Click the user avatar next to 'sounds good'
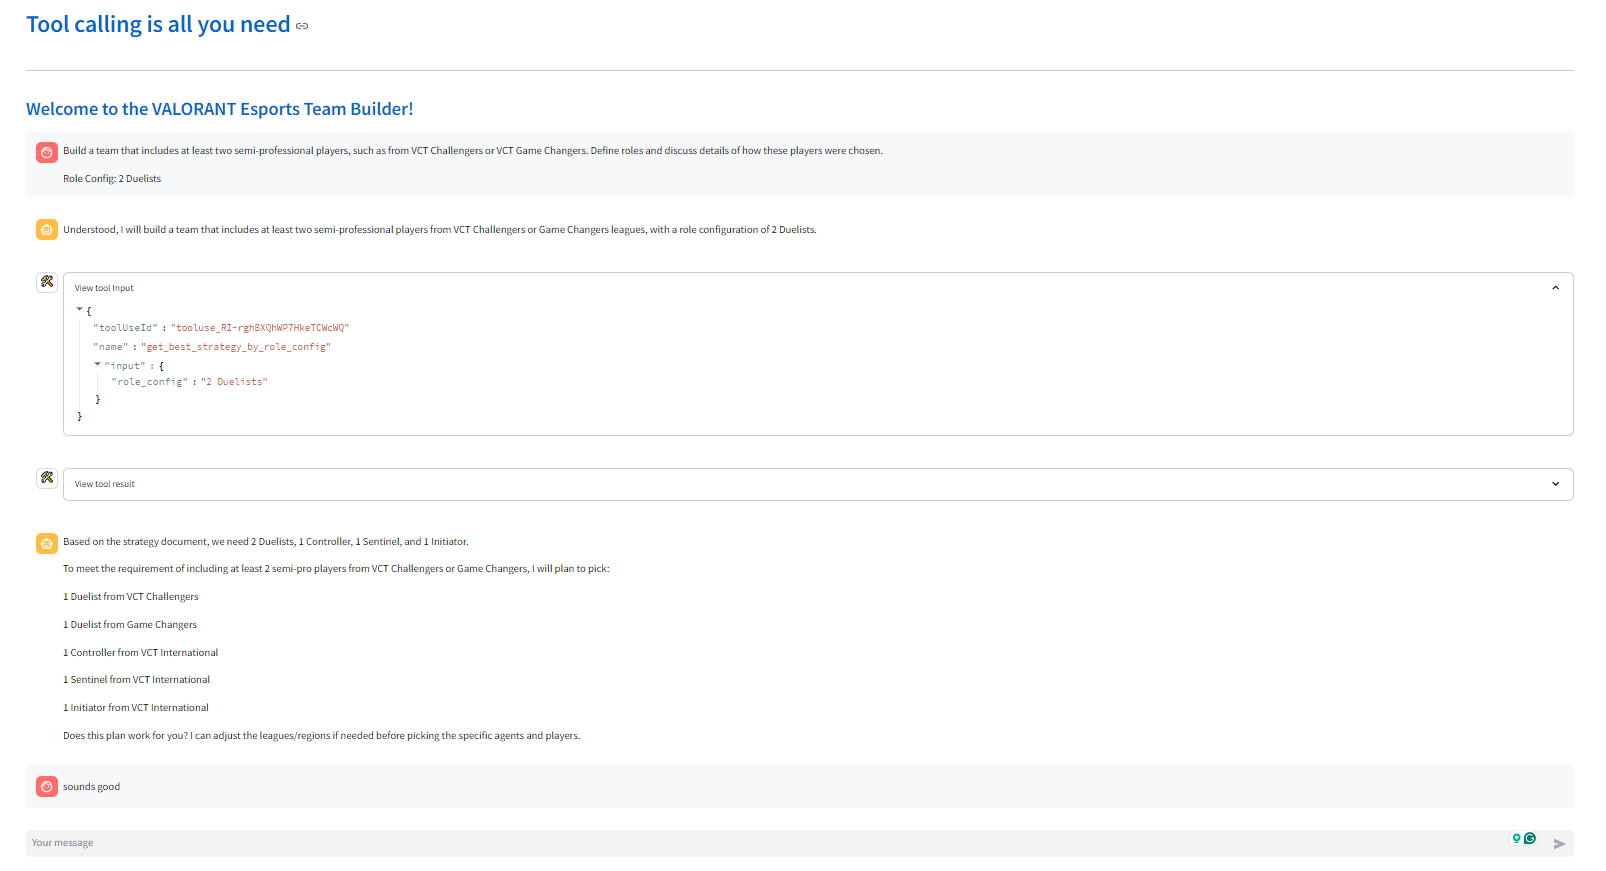The image size is (1606, 871). (47, 787)
